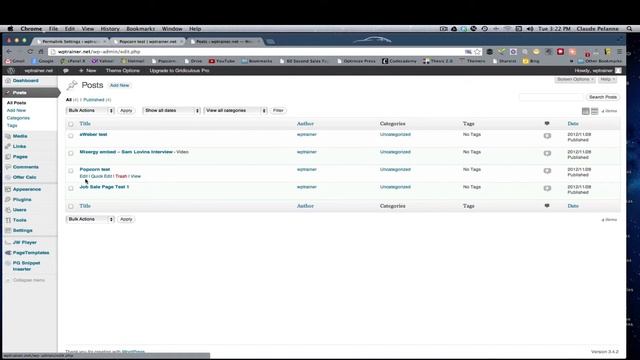Click the red extension icon in toolbar
Image resolution: width=640 pixels, height=360 pixels.
(x=560, y=52)
